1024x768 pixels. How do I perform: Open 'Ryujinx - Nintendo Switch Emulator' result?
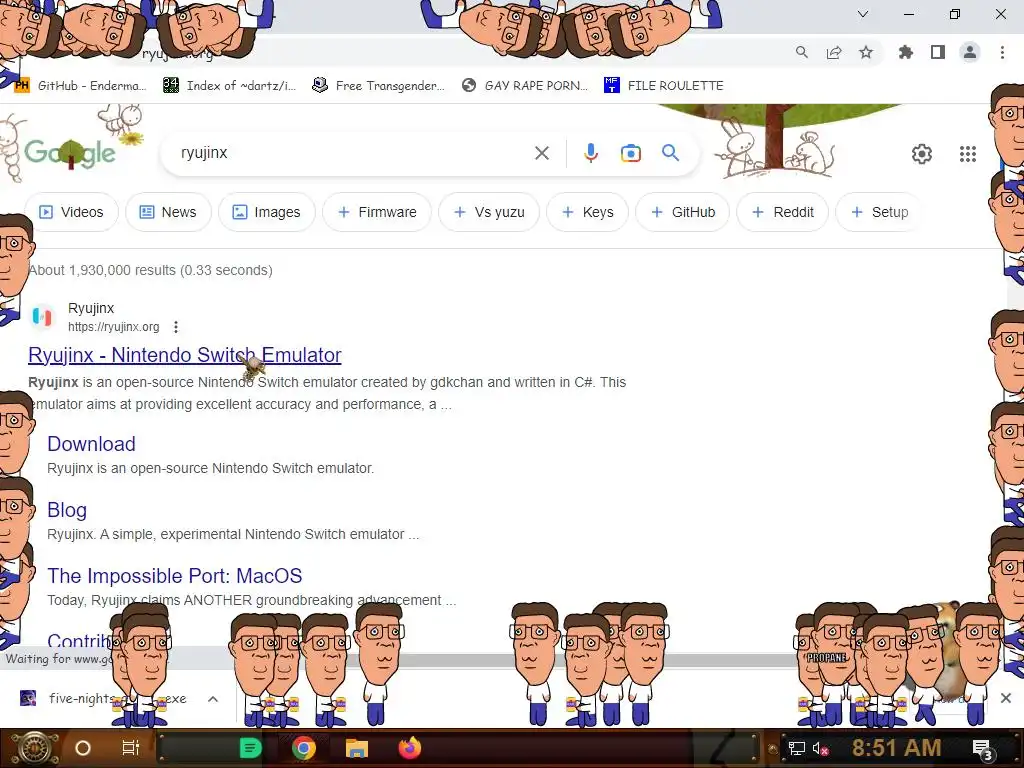point(185,355)
